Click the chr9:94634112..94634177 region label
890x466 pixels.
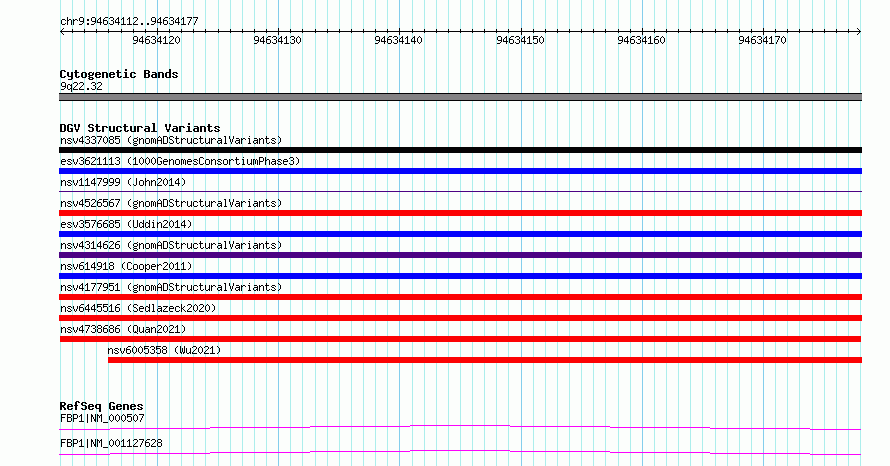pos(129,22)
